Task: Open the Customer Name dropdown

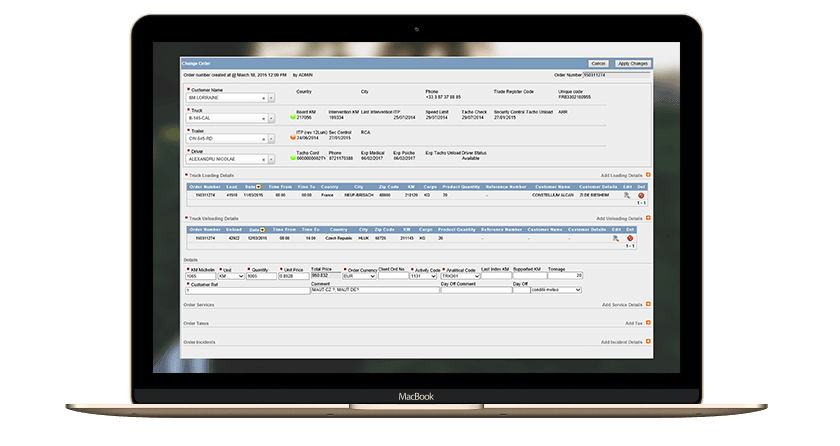Action: [272, 98]
